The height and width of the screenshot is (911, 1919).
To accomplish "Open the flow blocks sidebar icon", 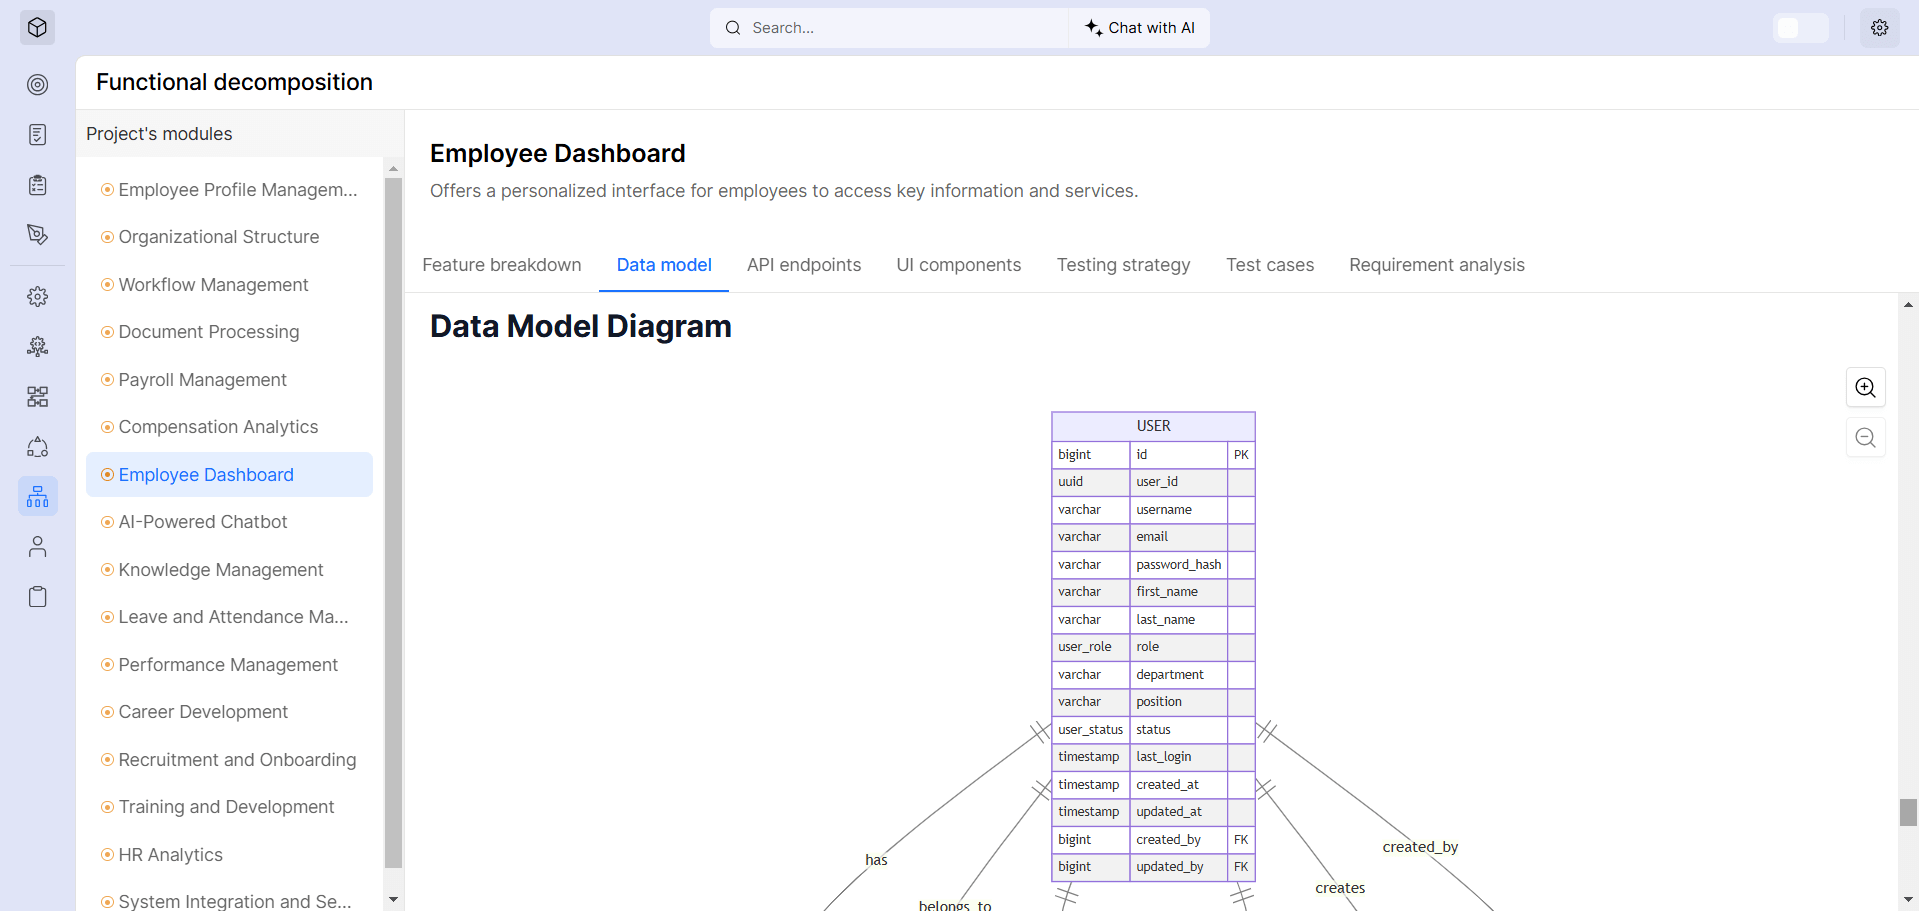I will [x=37, y=397].
